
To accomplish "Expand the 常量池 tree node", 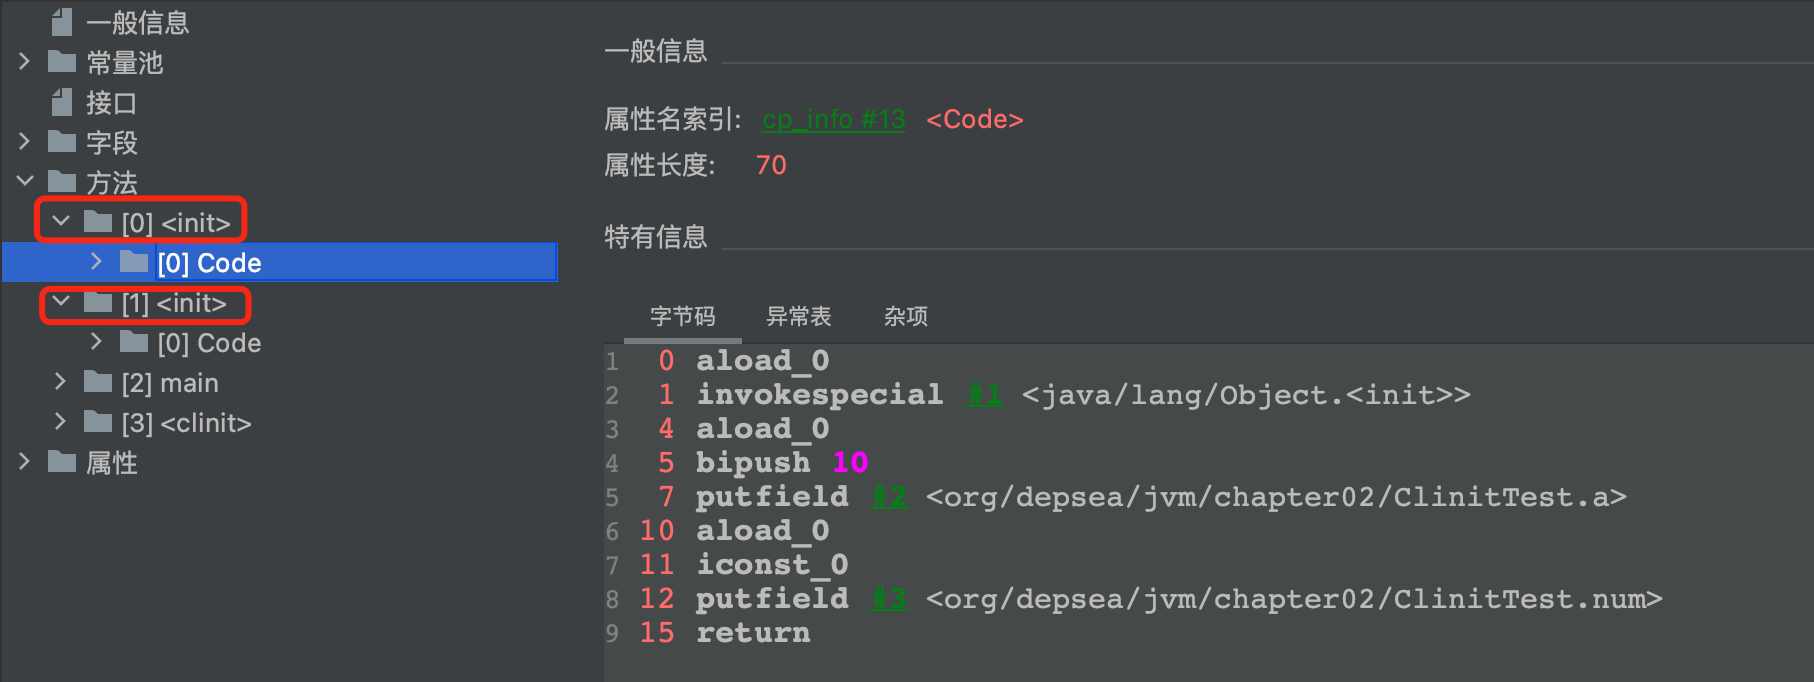I will pos(25,62).
